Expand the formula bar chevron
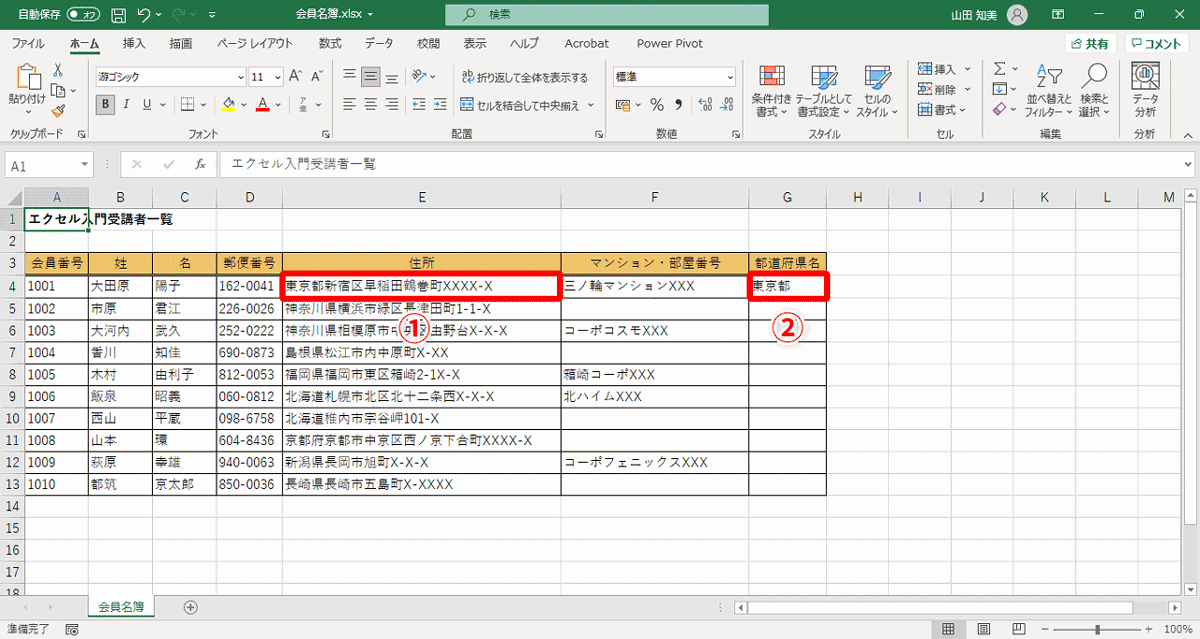The height and width of the screenshot is (639, 1200). [x=1187, y=164]
